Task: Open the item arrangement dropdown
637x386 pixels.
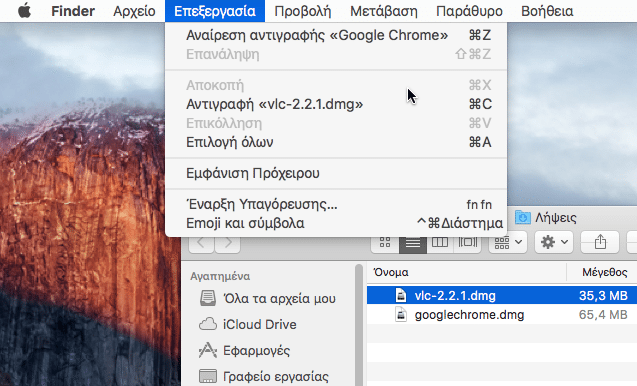Action: pos(508,243)
